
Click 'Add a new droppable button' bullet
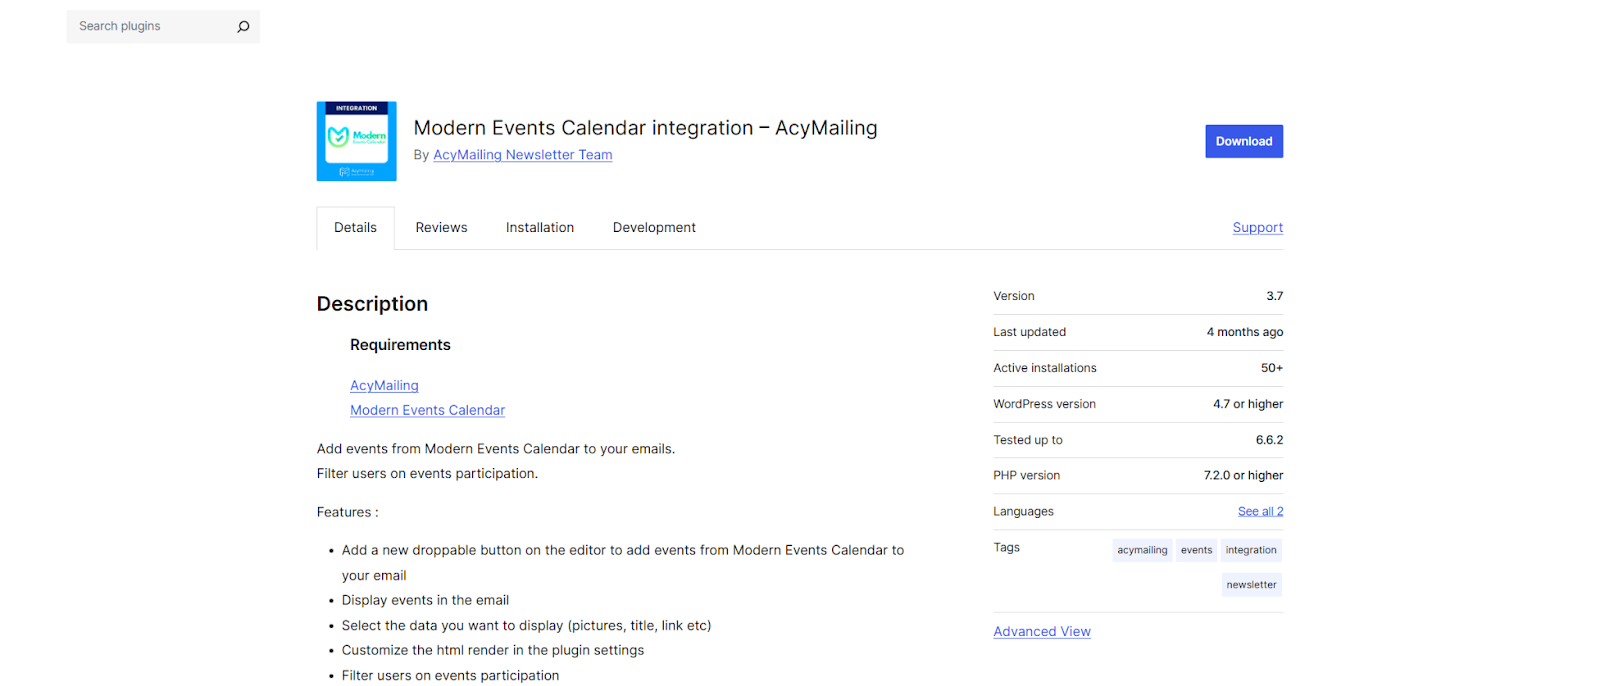[x=623, y=563]
